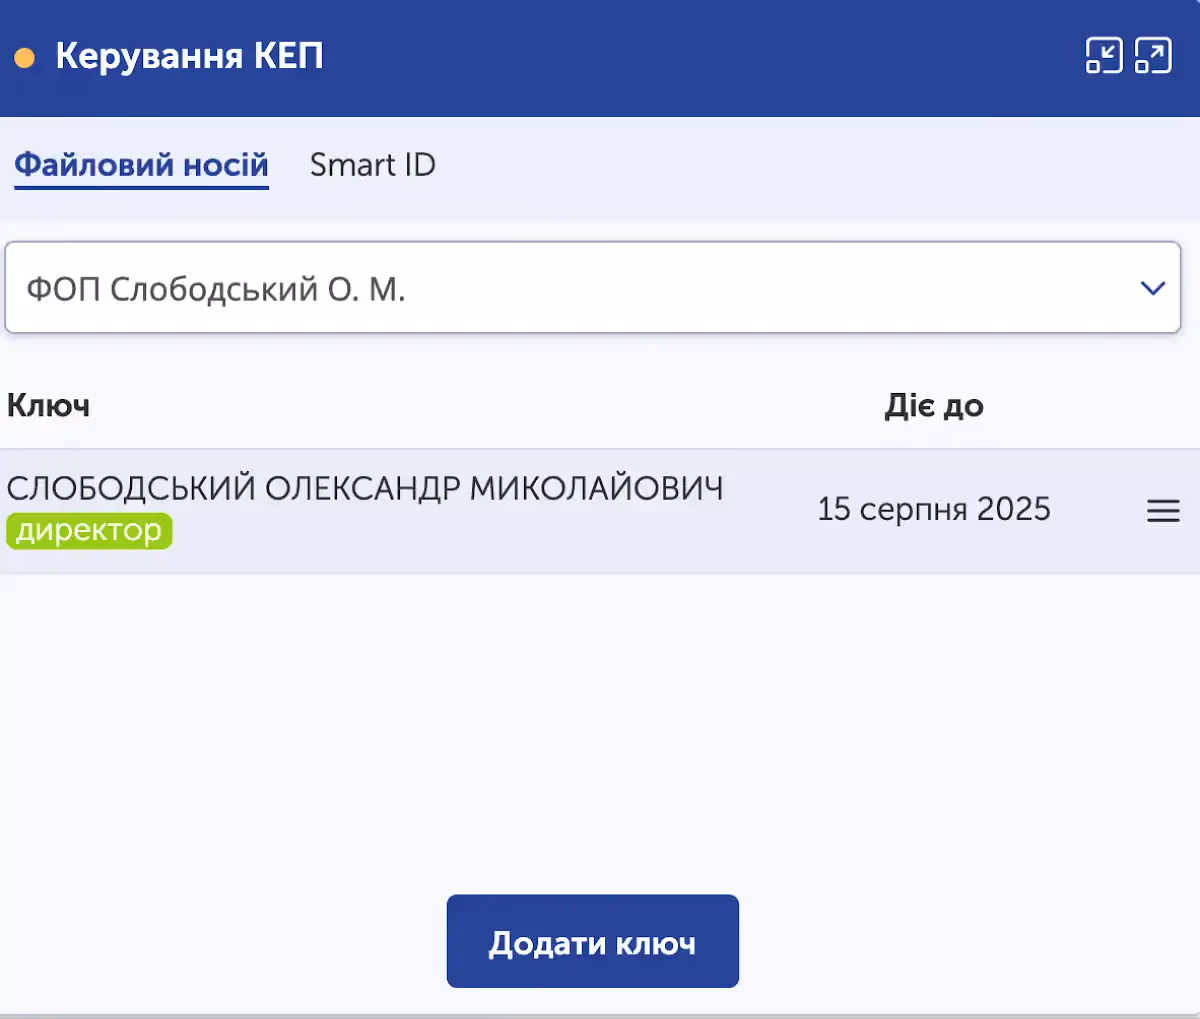The height and width of the screenshot is (1019, 1200).
Task: Click the orange status dot beside the title
Action: [x=25, y=58]
